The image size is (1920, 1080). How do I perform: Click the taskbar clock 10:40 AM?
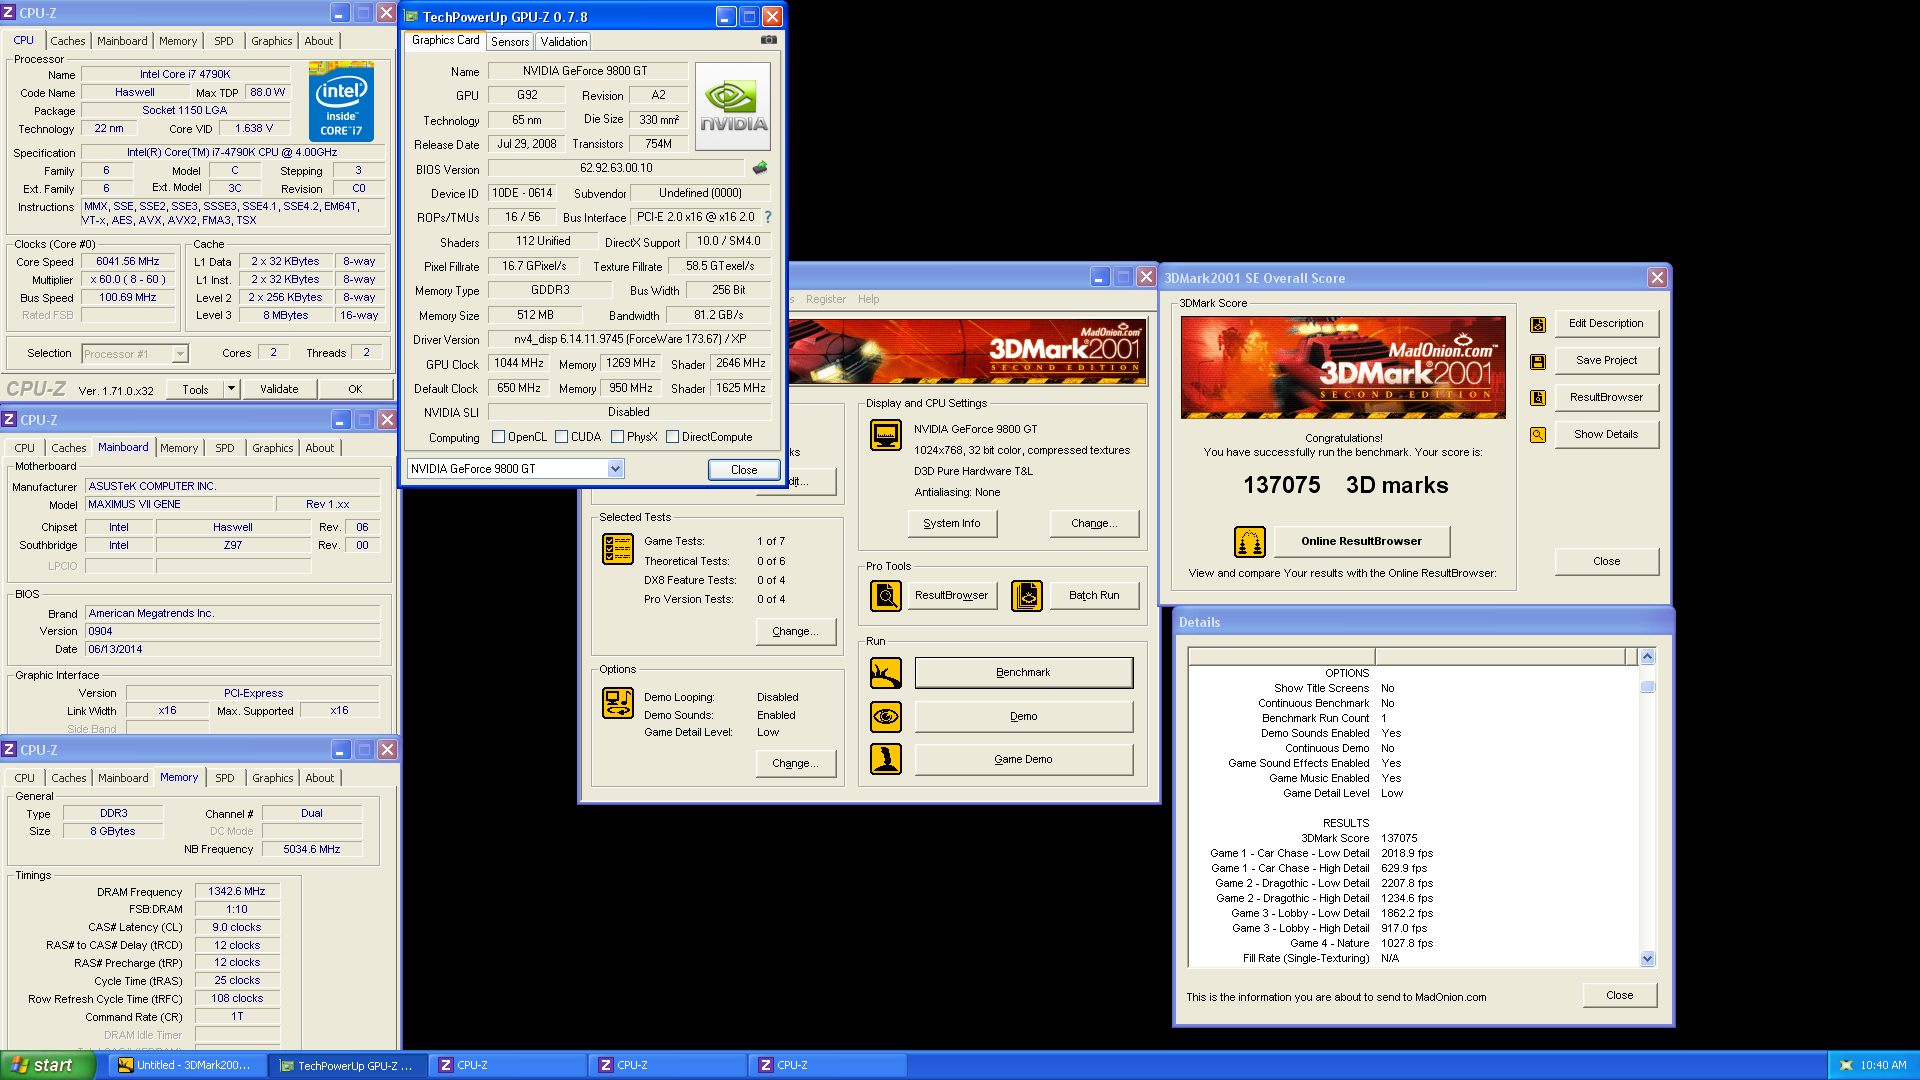[x=1884, y=1065]
